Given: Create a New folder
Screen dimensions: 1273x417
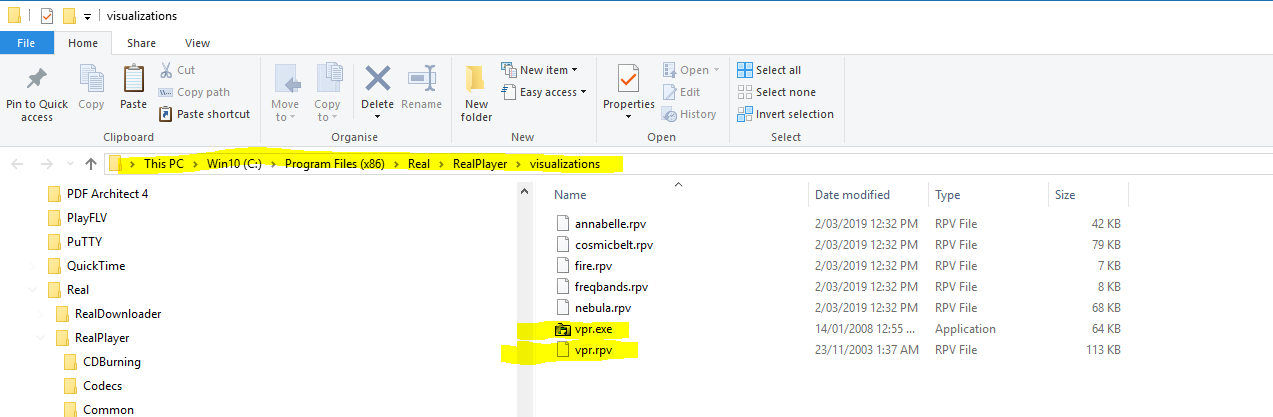Looking at the screenshot, I should tap(476, 94).
